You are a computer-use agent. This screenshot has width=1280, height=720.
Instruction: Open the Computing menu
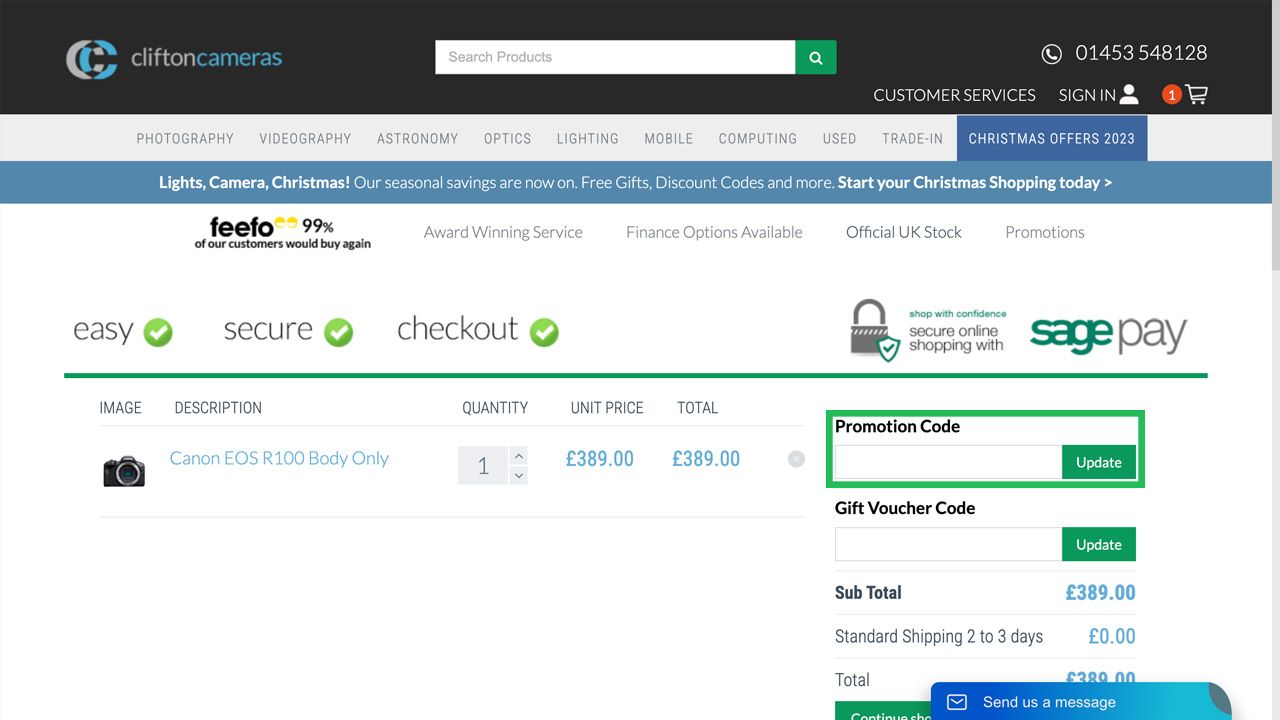[758, 138]
